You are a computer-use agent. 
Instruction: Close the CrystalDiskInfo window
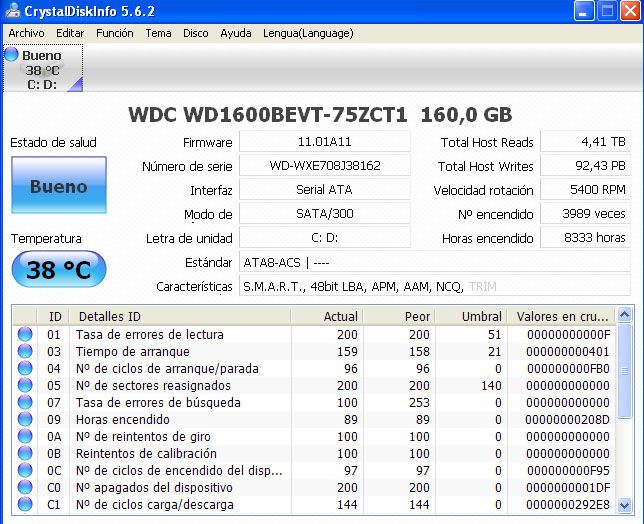(630, 10)
